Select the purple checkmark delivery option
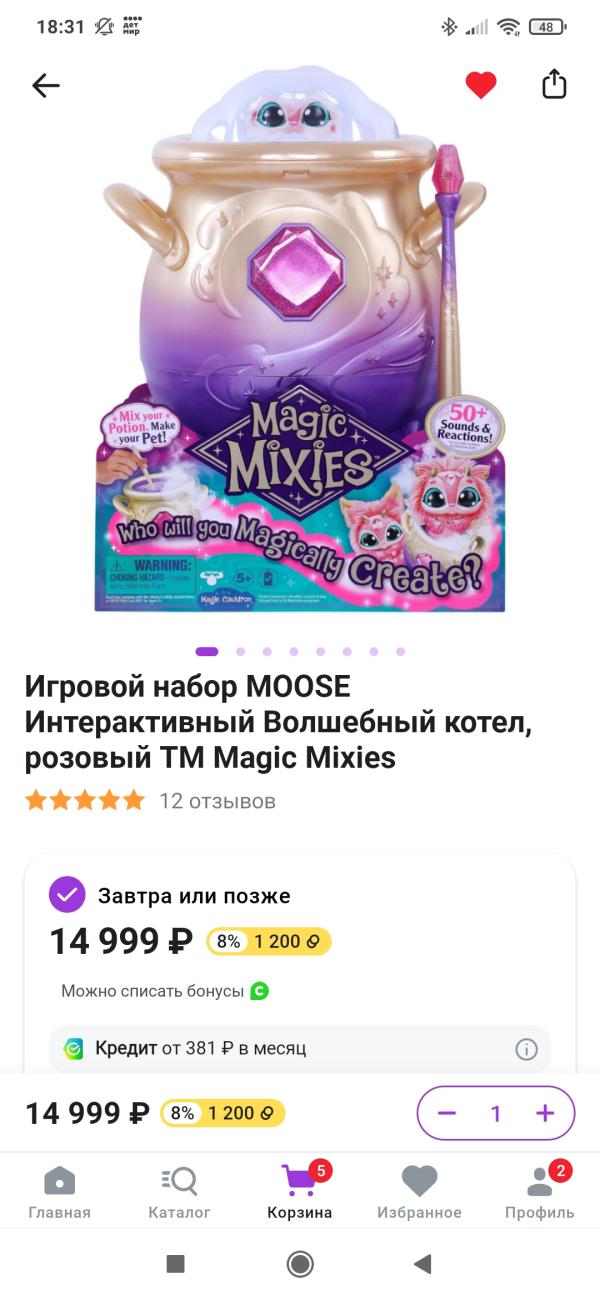 (x=67, y=895)
